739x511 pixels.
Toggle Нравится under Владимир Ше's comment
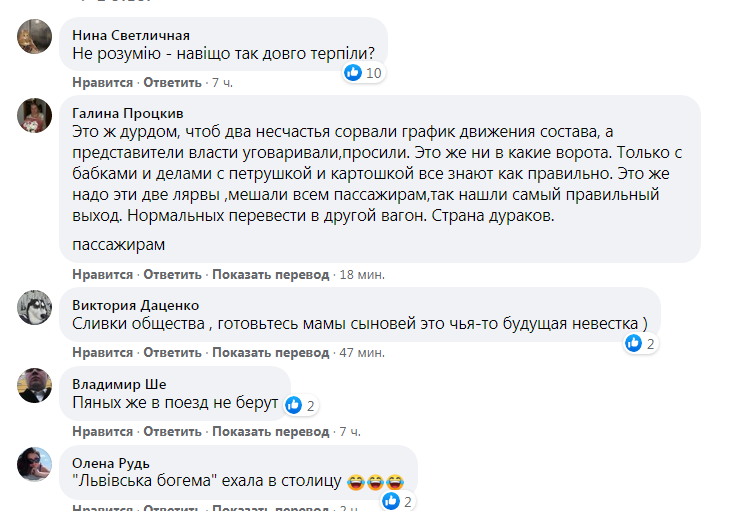103,432
